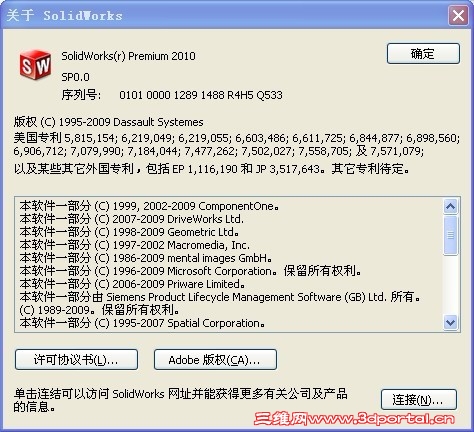
Task: Open the 许可协议书(L)... license agreement
Action: tap(76, 360)
